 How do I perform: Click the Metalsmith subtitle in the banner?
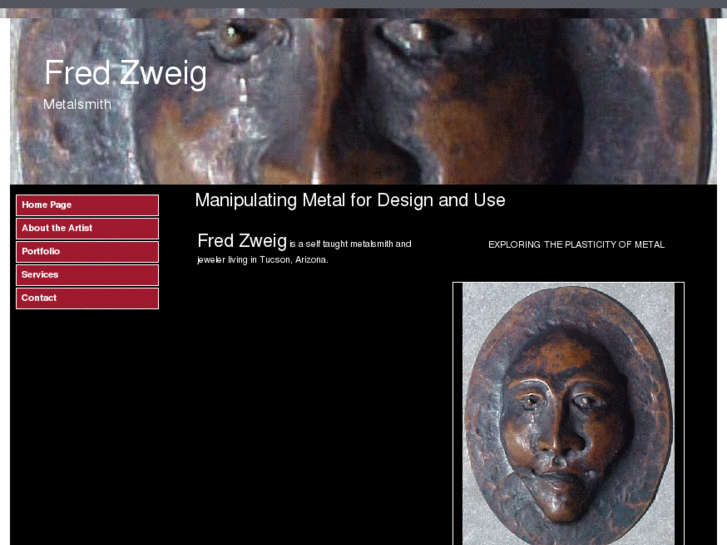(x=77, y=104)
